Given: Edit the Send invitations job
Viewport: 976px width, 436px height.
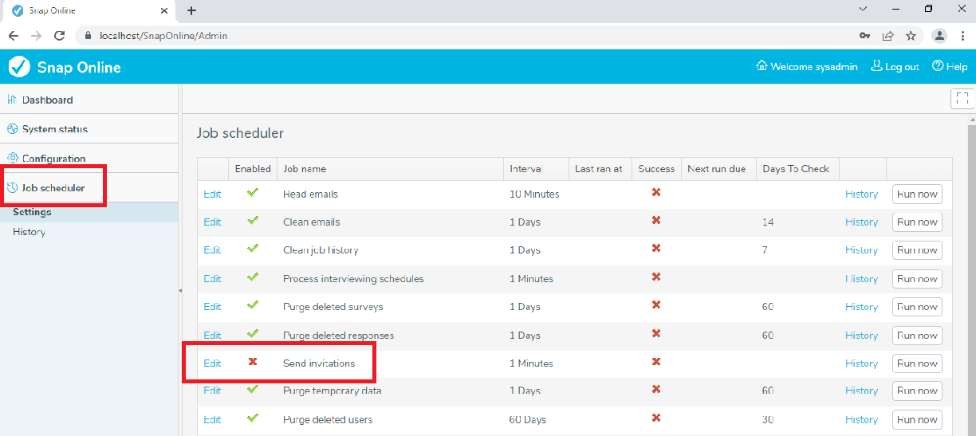Looking at the screenshot, I should click(x=212, y=363).
